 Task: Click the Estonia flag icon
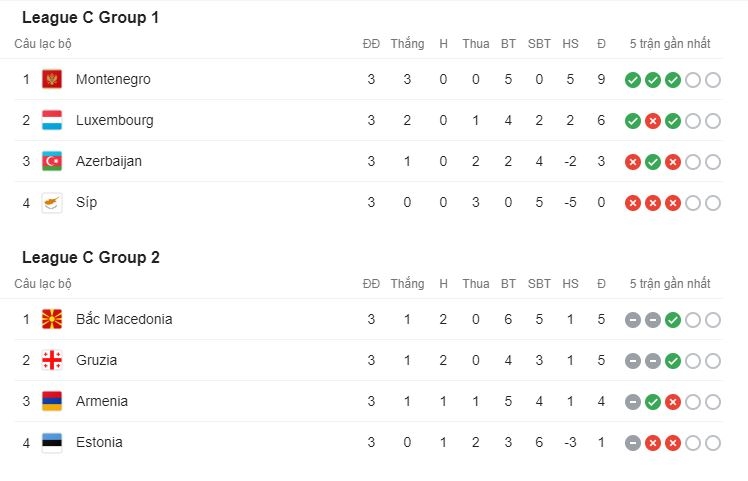52,442
